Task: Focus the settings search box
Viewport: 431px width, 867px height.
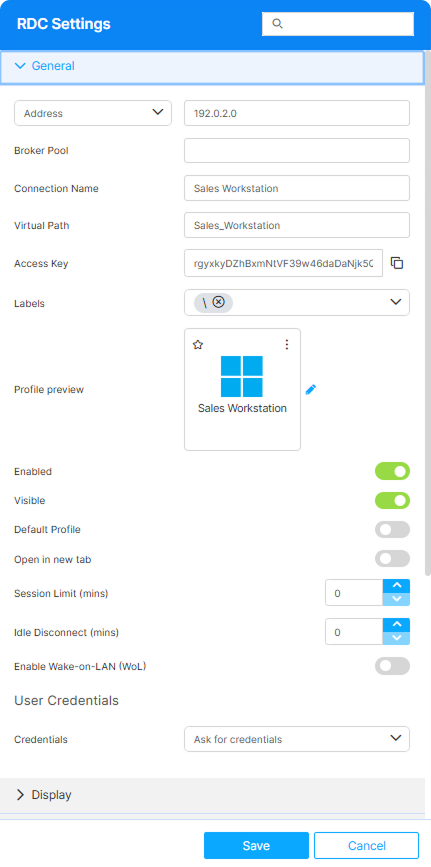Action: [337, 24]
